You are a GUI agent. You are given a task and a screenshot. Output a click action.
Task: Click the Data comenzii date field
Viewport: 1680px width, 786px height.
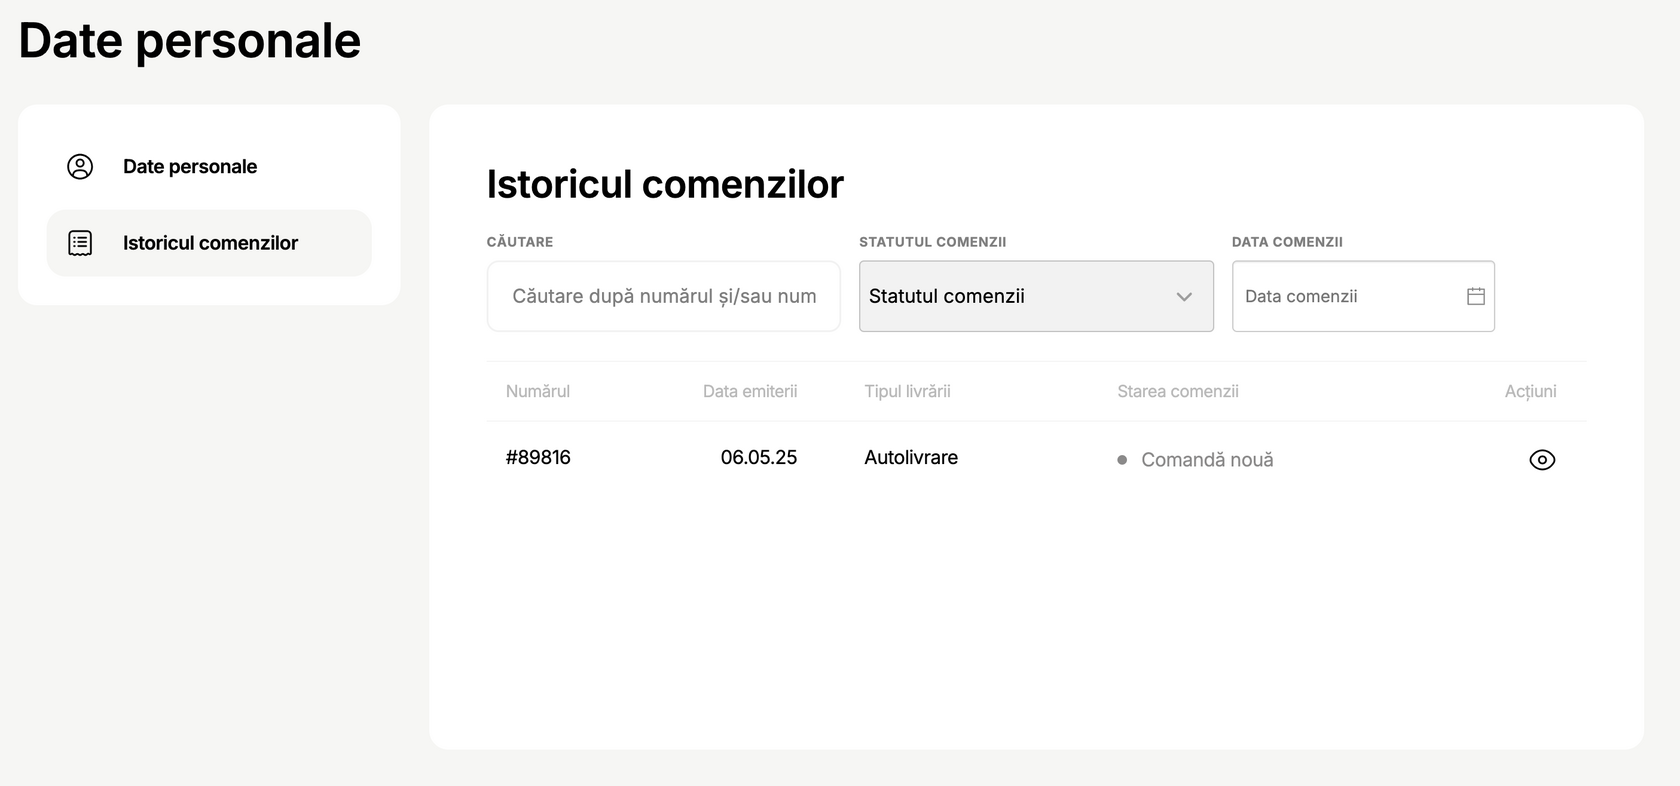(1363, 296)
